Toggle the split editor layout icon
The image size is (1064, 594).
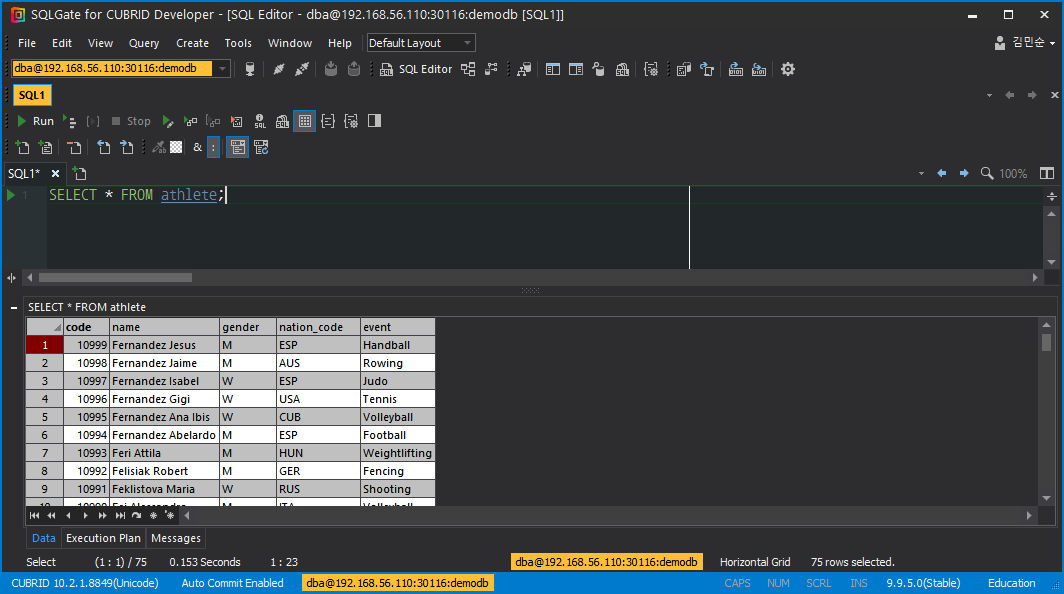tap(1047, 173)
